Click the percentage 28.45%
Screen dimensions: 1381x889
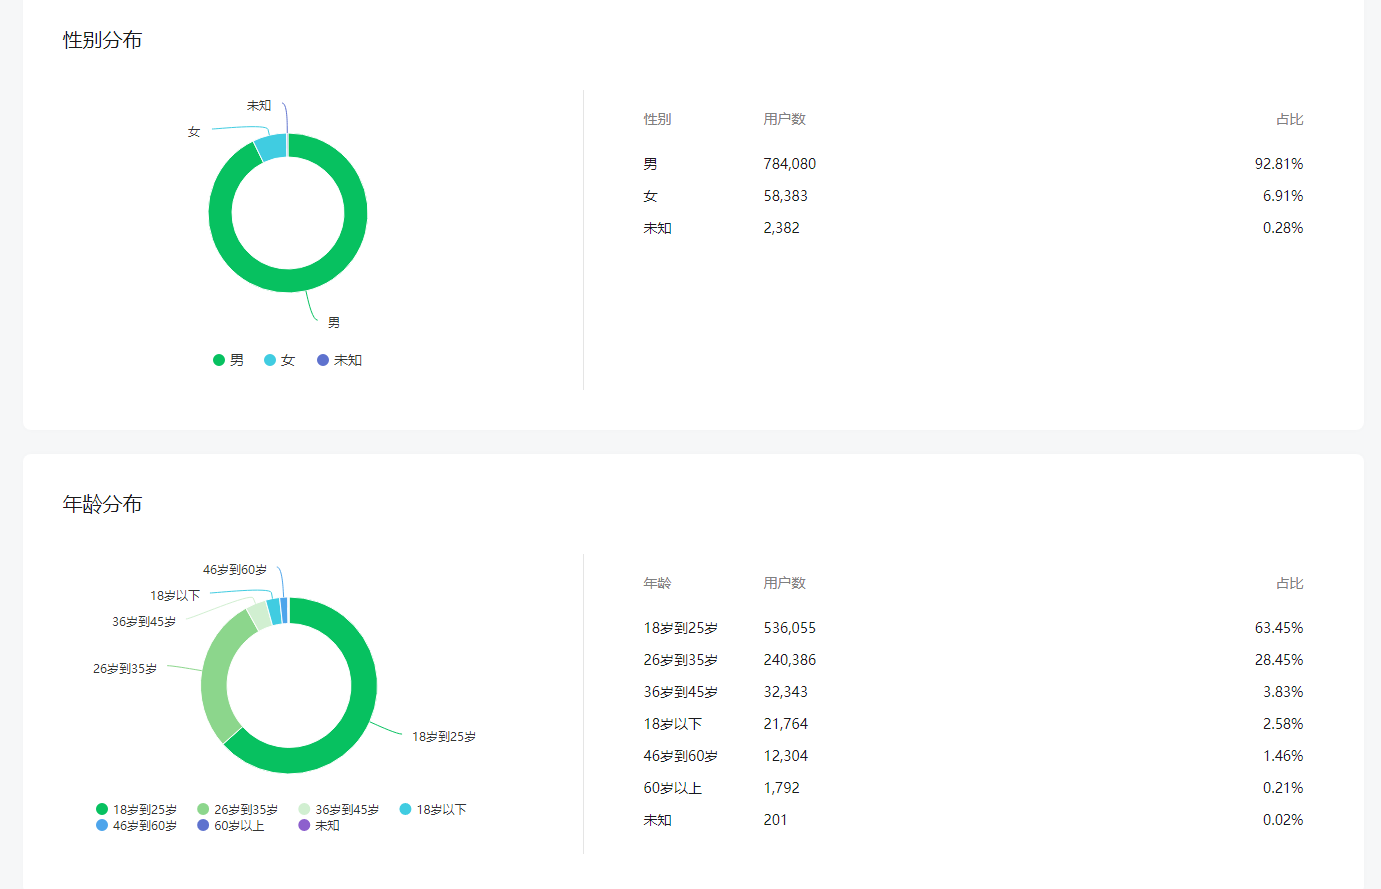pos(1279,660)
